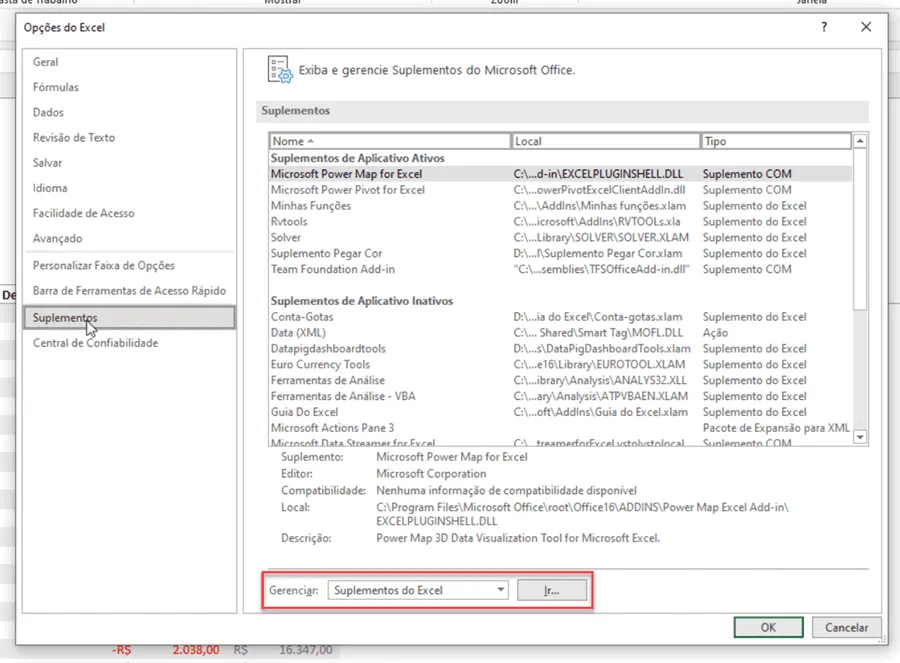Sort add-ins by the Tipo column header

click(x=776, y=141)
